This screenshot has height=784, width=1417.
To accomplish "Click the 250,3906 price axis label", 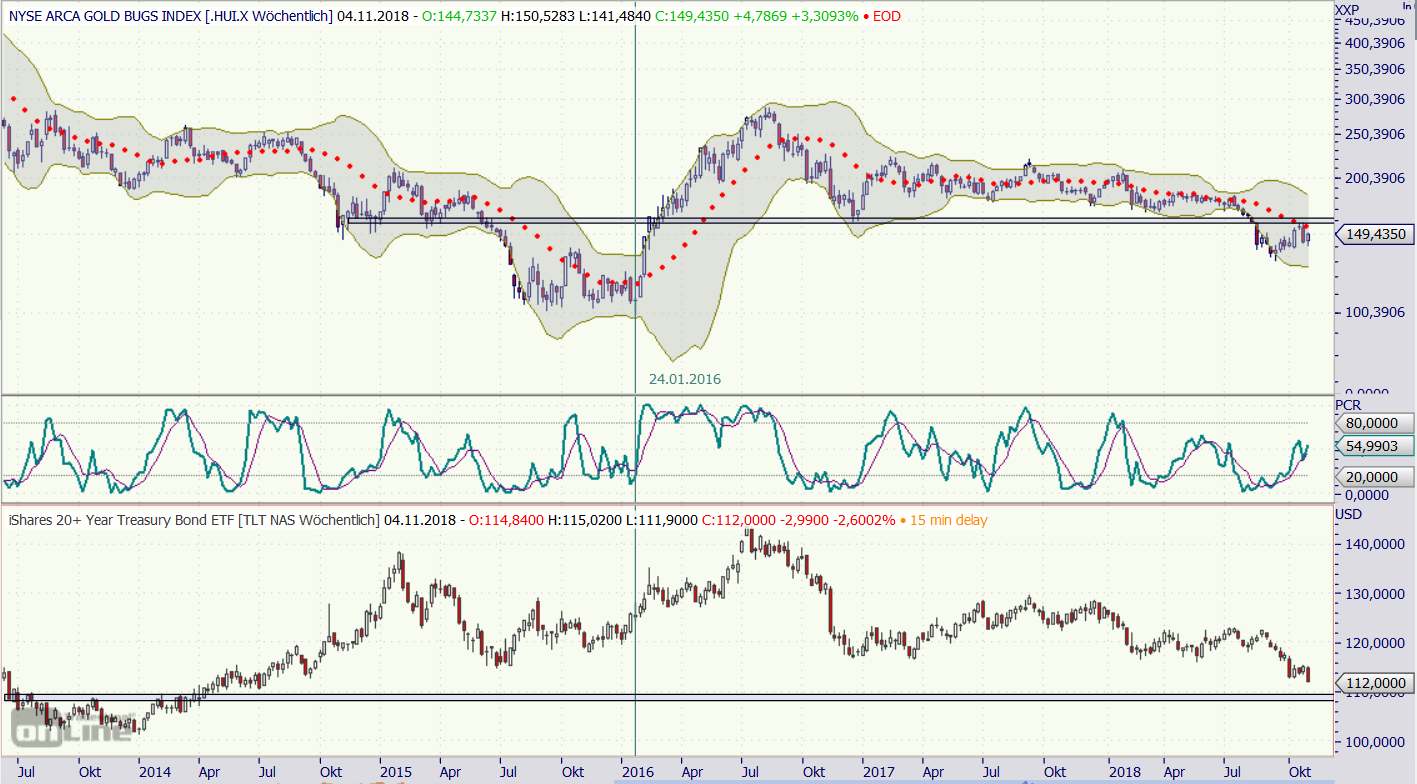I will tap(1374, 134).
